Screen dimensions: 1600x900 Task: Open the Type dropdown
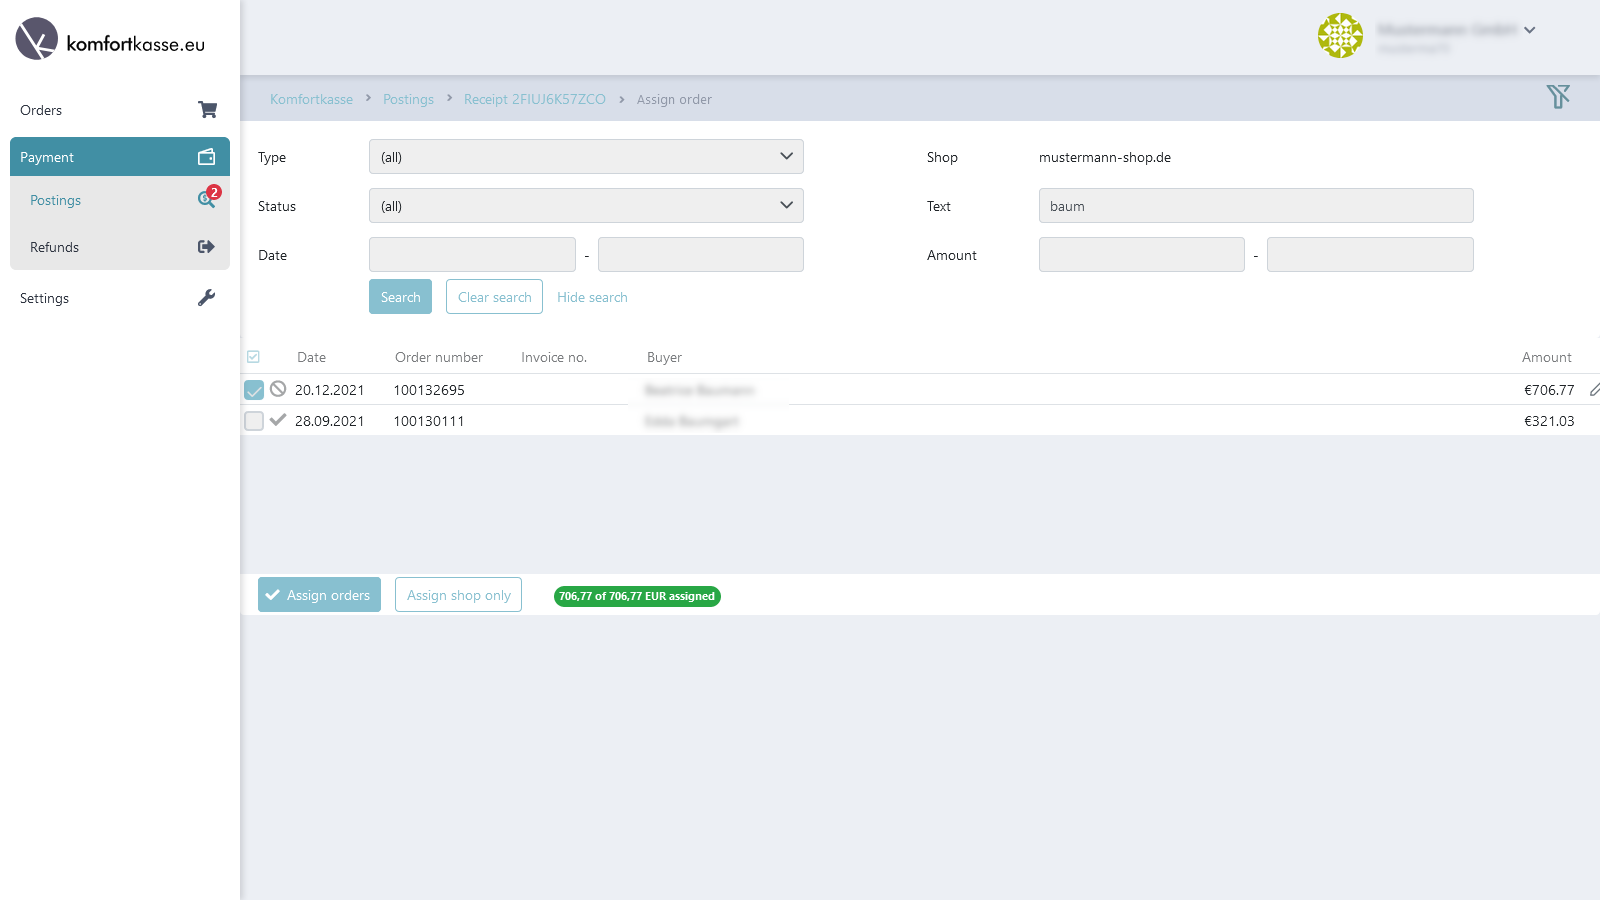pos(585,156)
